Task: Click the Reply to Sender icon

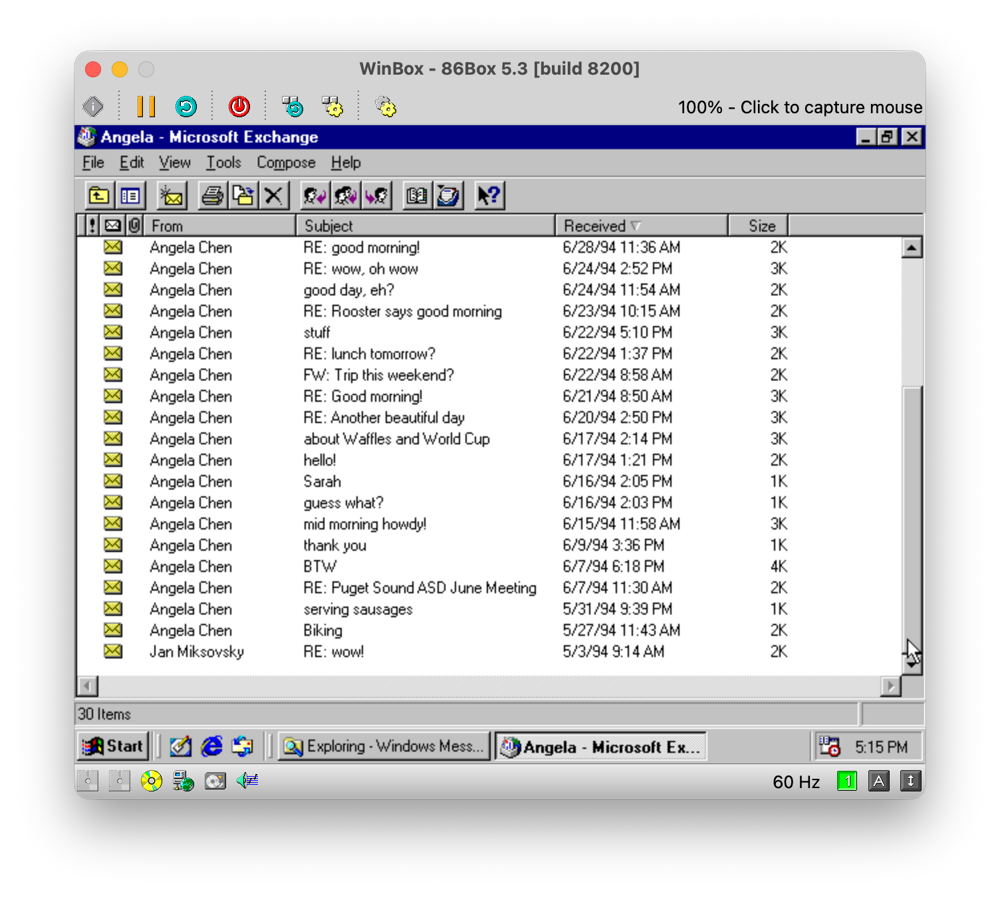Action: click(315, 196)
